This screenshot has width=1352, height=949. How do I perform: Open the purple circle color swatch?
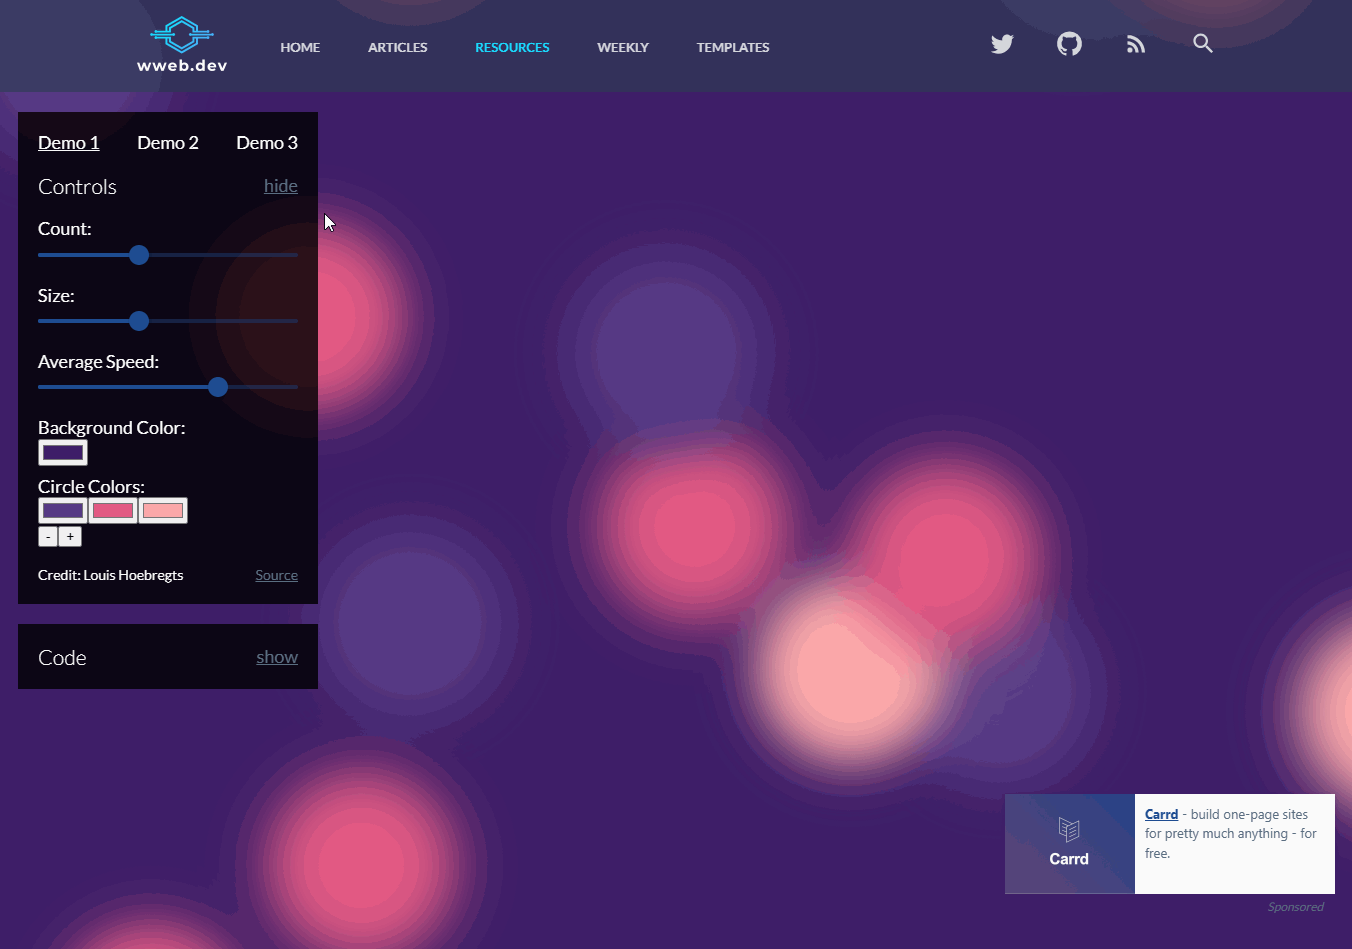[63, 511]
